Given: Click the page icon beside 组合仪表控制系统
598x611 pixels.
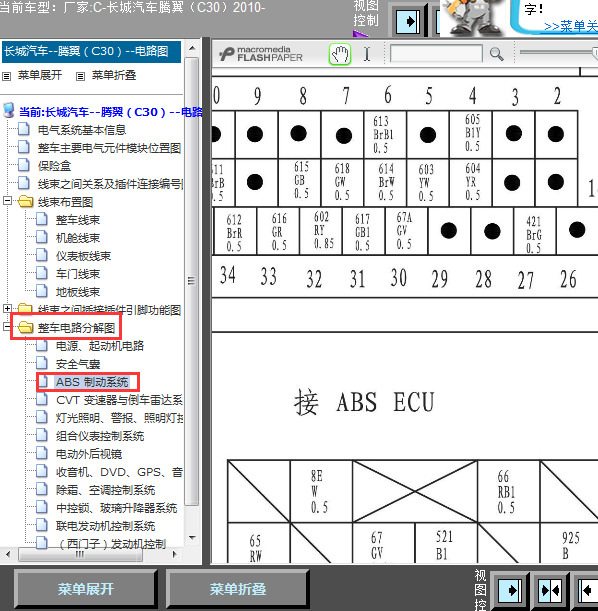Looking at the screenshot, I should pyautogui.click(x=42, y=435).
